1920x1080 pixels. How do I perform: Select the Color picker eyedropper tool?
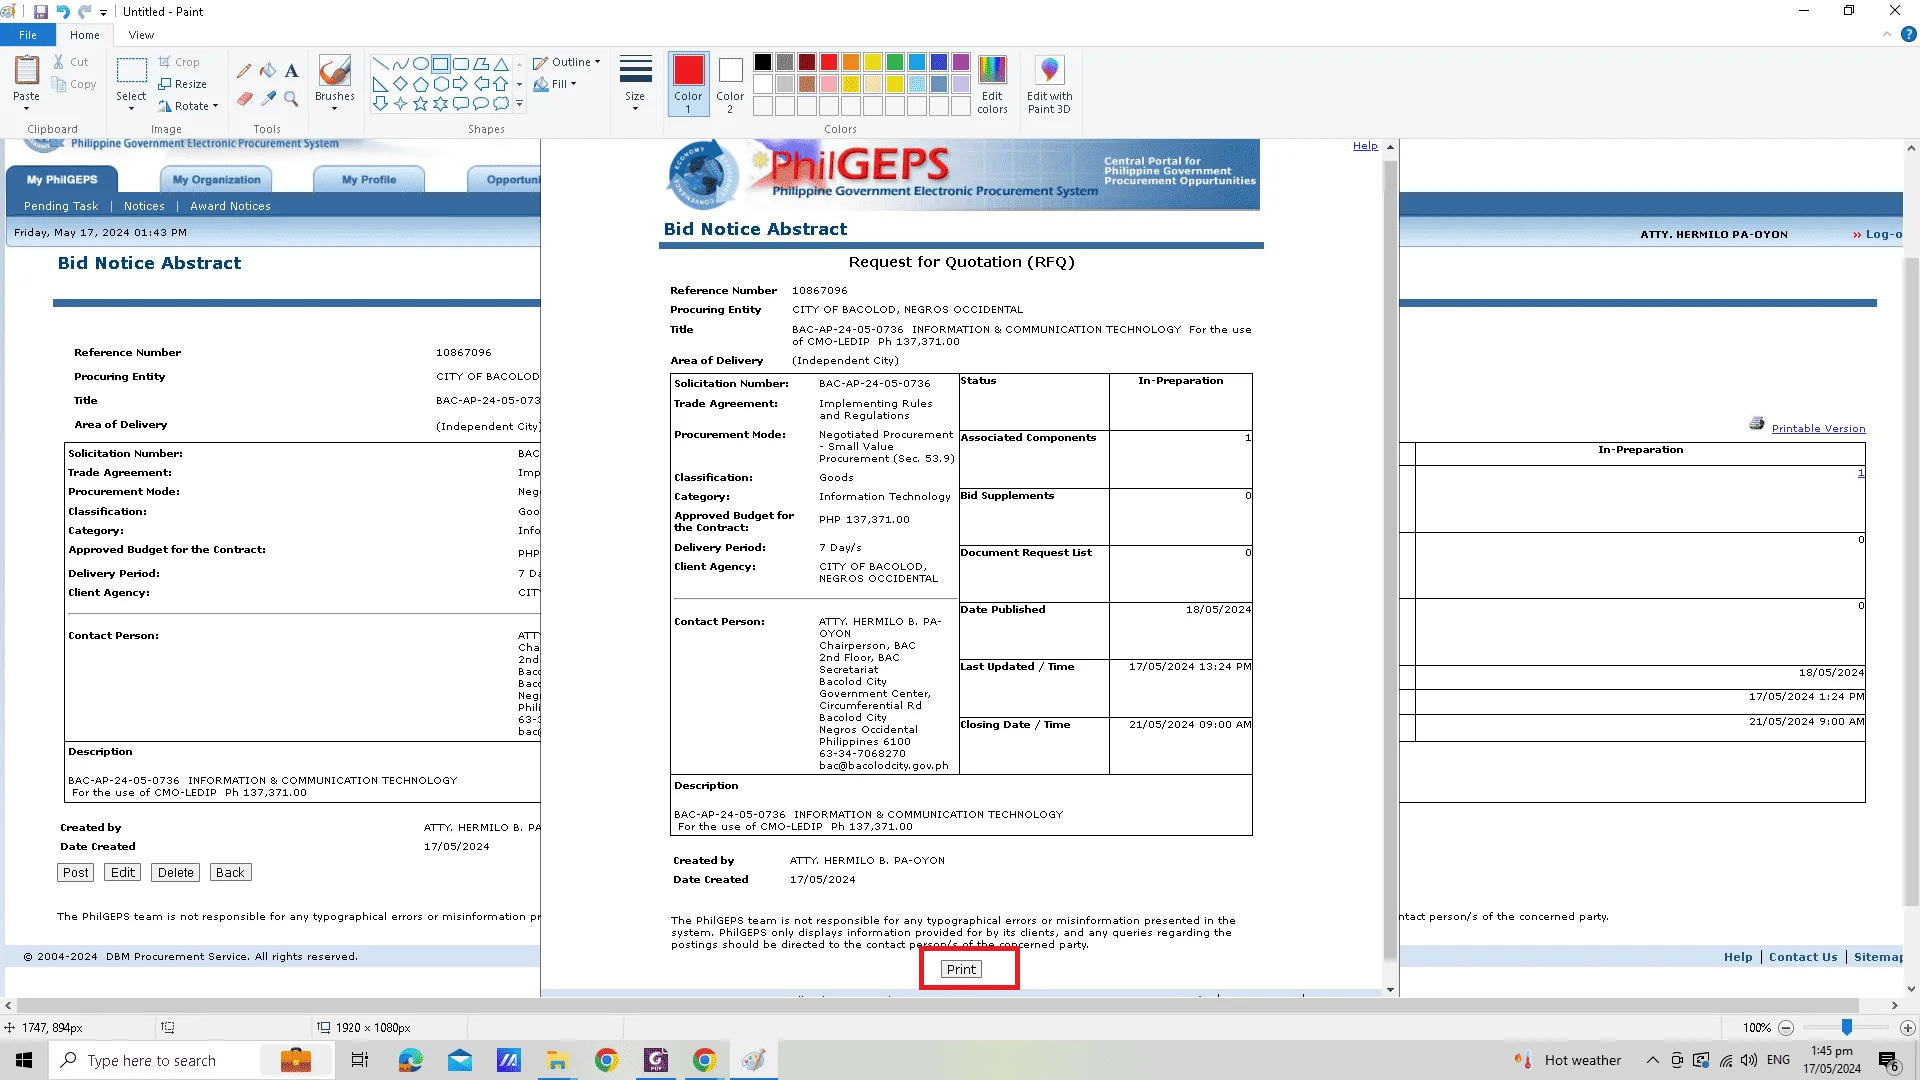(x=268, y=98)
